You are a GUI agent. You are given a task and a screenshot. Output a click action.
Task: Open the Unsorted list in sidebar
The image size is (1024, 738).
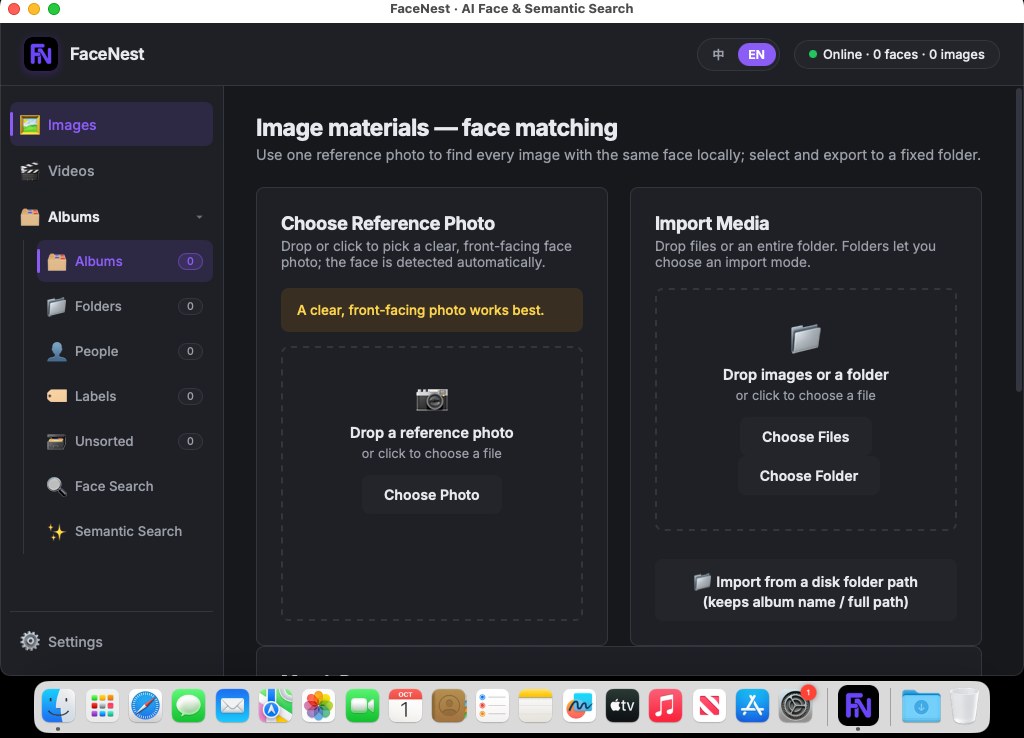tap(125, 441)
